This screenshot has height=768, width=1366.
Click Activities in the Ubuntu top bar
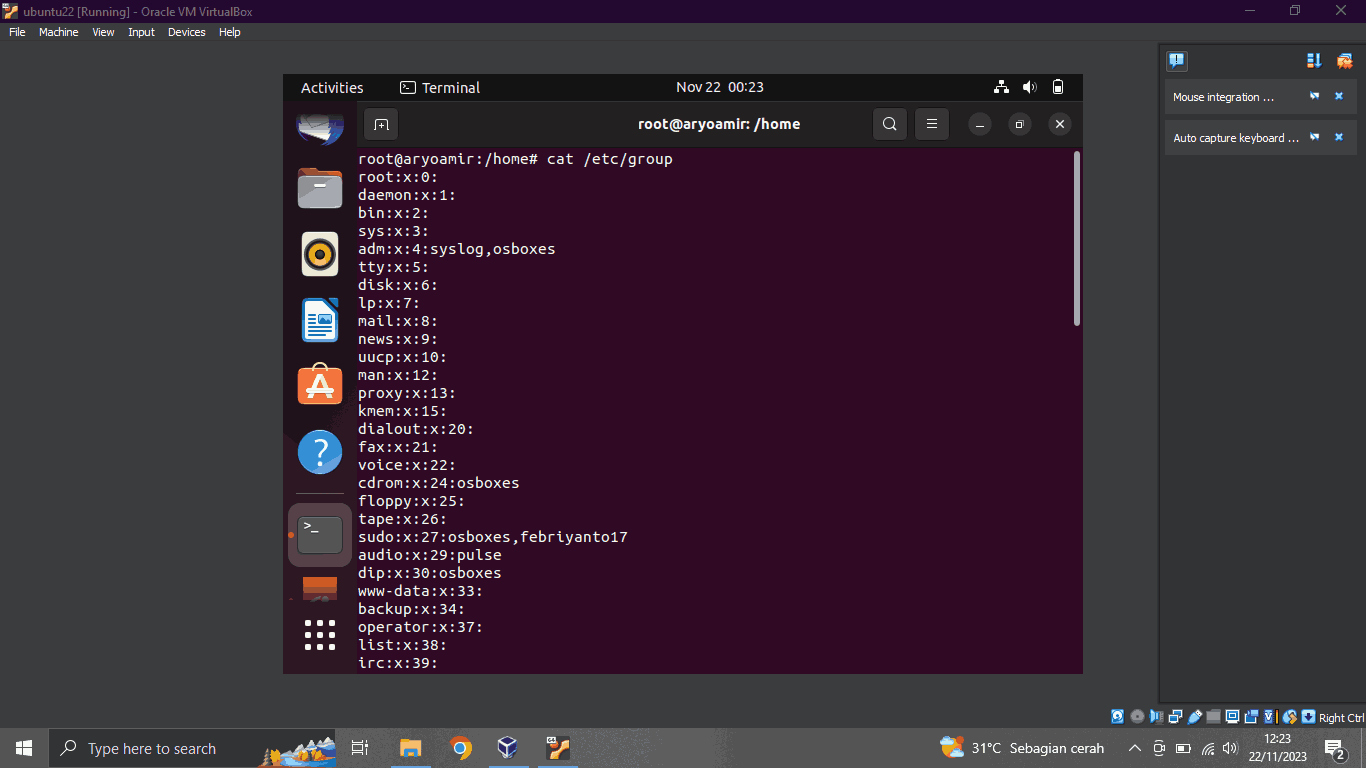(332, 87)
